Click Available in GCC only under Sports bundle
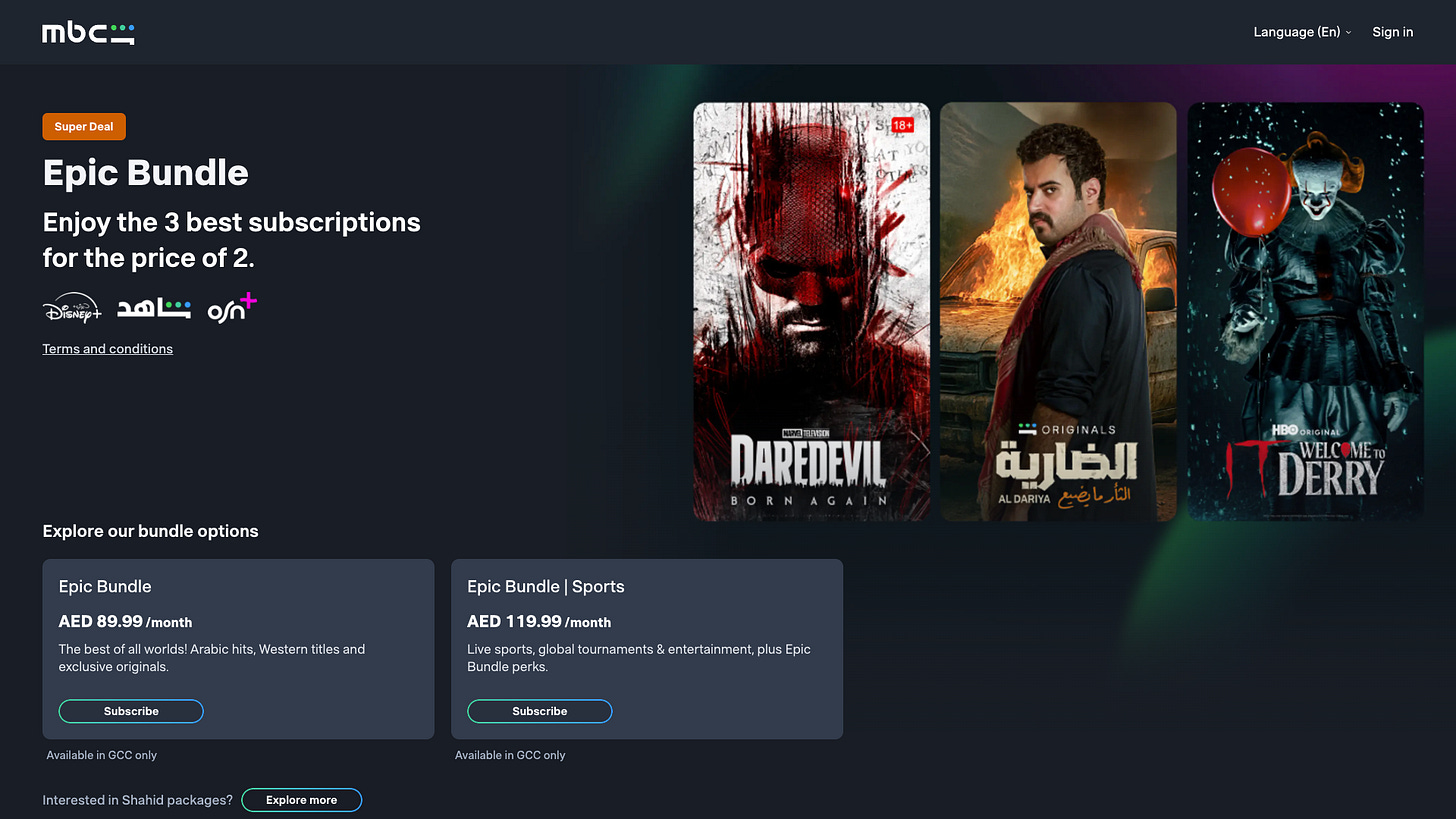 [x=510, y=755]
